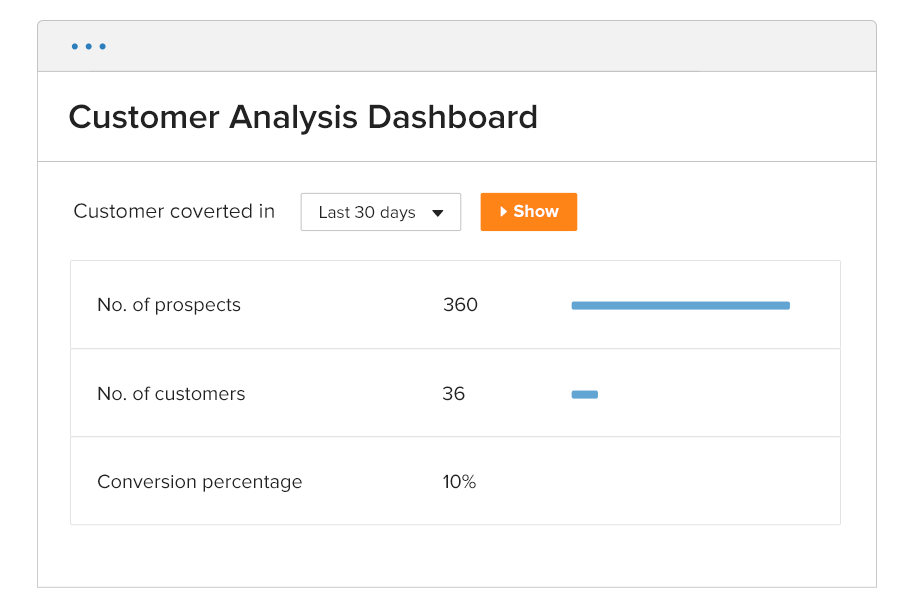Click empty area right of the 10% value
The height and width of the screenshot is (600, 913).
680,482
